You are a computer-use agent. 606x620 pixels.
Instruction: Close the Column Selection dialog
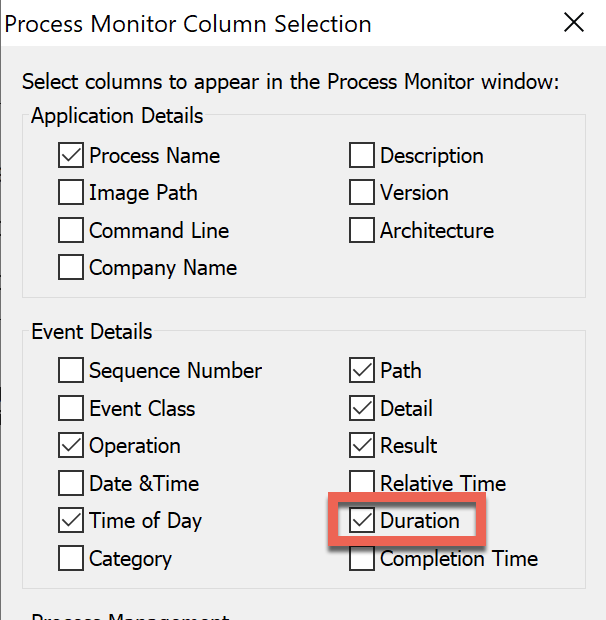click(x=574, y=22)
